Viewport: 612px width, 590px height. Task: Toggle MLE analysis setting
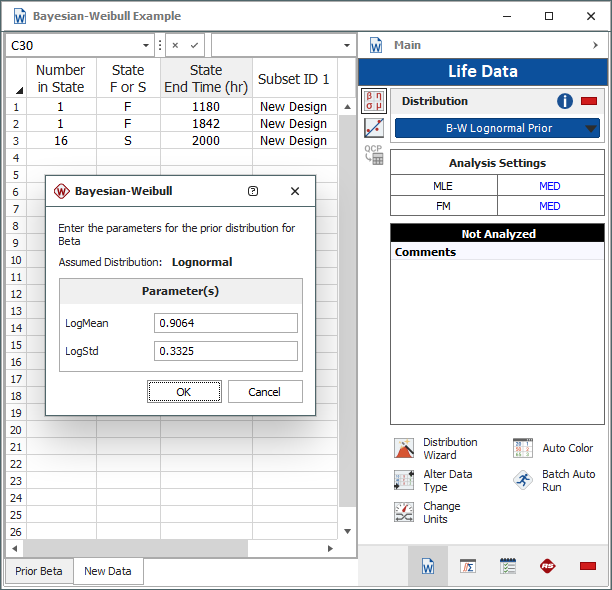tap(443, 186)
